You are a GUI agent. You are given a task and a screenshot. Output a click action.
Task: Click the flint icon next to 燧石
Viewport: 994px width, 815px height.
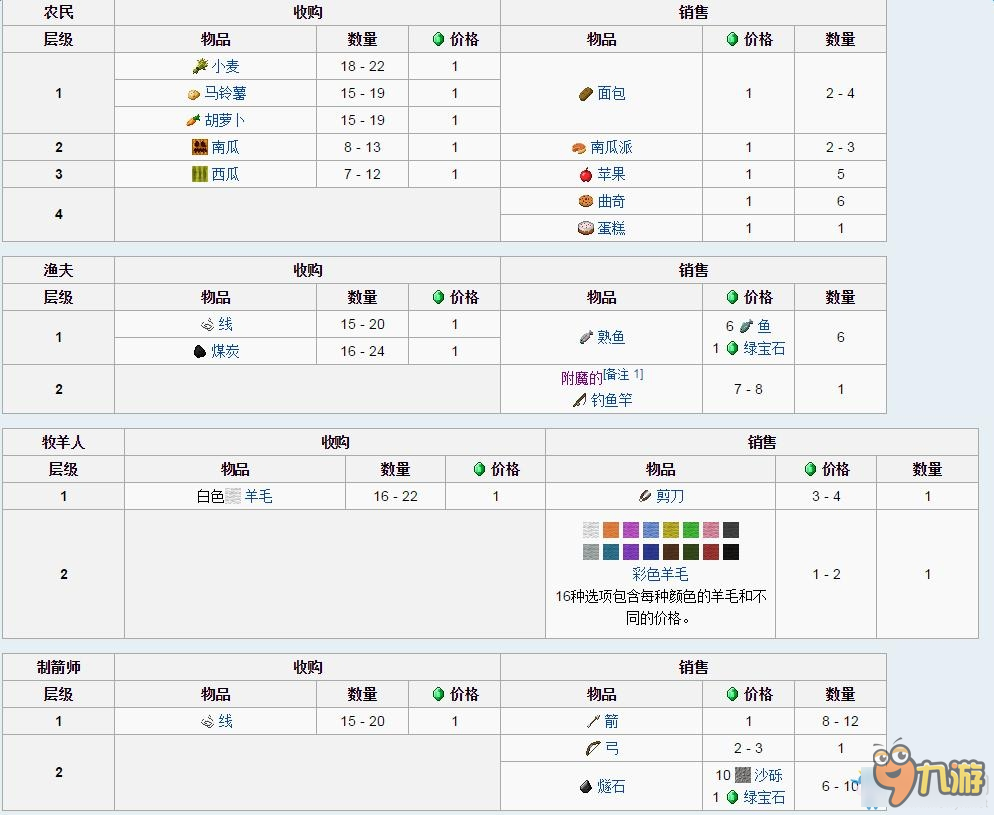coord(585,787)
